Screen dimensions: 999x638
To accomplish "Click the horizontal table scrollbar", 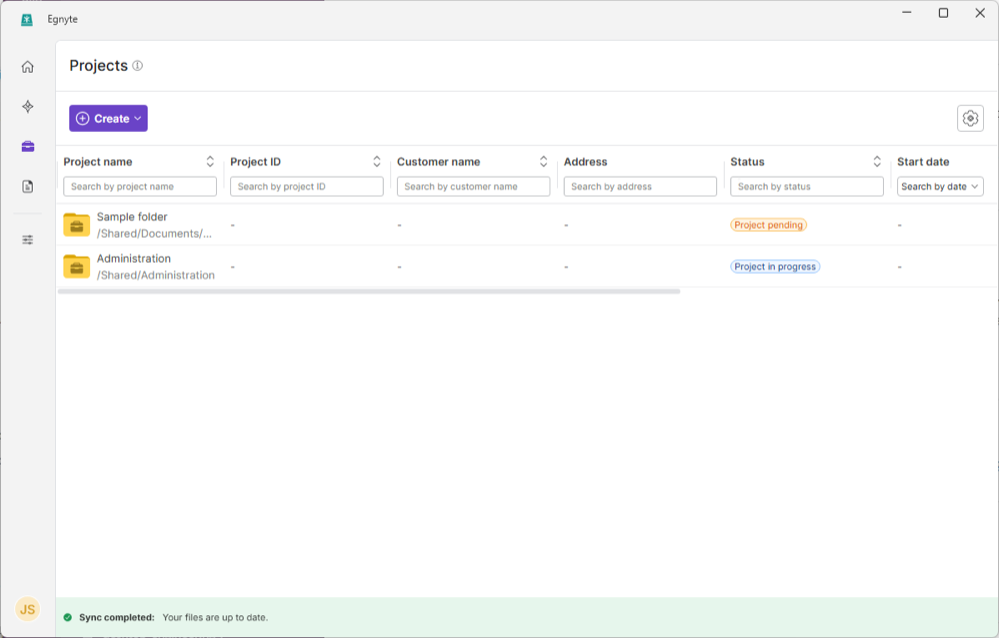I will (369, 291).
